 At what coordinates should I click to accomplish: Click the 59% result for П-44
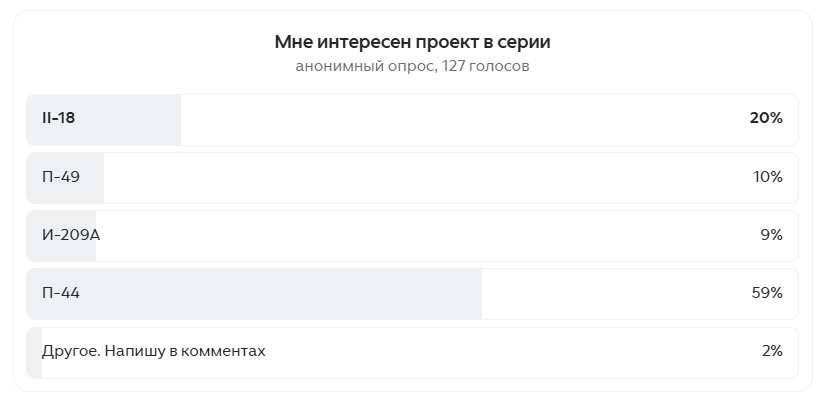[x=766, y=293]
